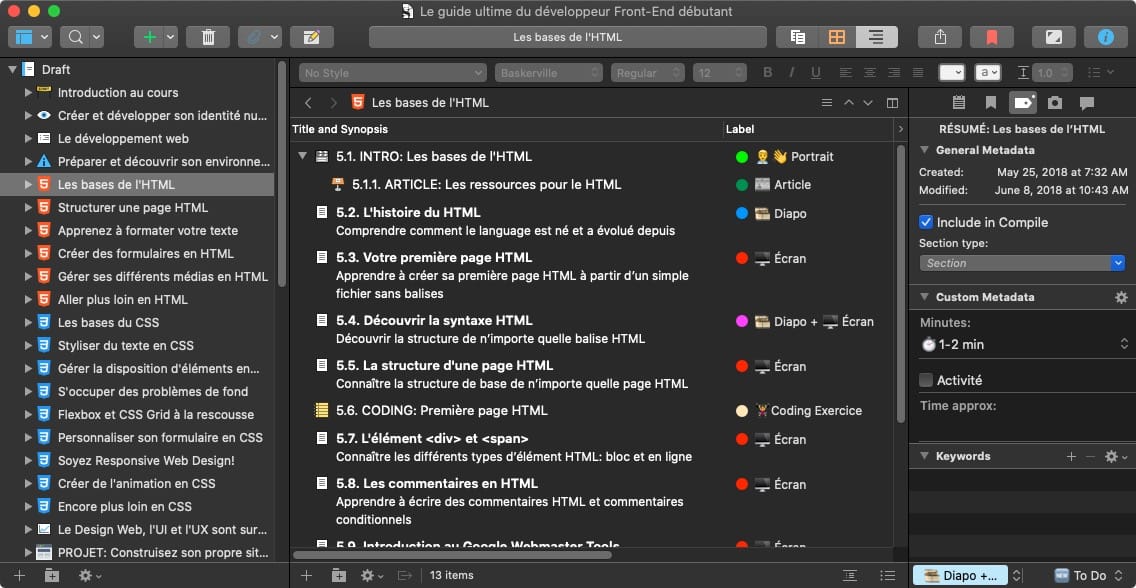Select the inspector Metadata tab icon
Viewport: 1136px width, 588px height.
point(1023,103)
